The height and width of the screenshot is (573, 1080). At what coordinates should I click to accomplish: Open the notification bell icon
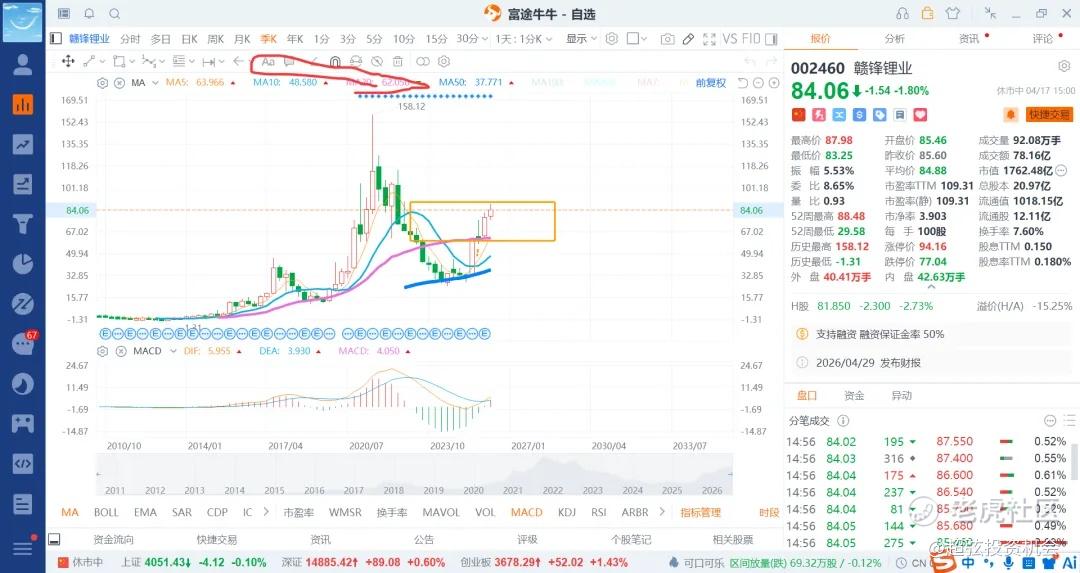coord(90,14)
